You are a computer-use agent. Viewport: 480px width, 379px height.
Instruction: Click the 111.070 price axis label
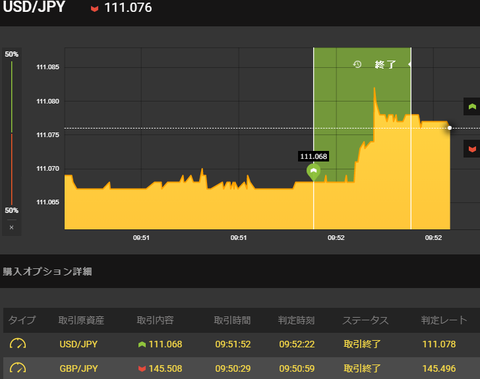tap(48, 169)
